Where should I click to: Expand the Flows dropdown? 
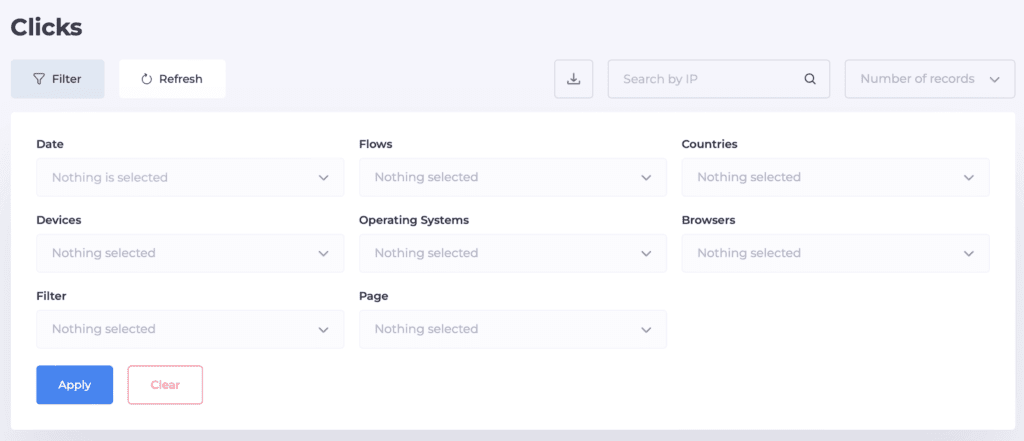(x=512, y=177)
